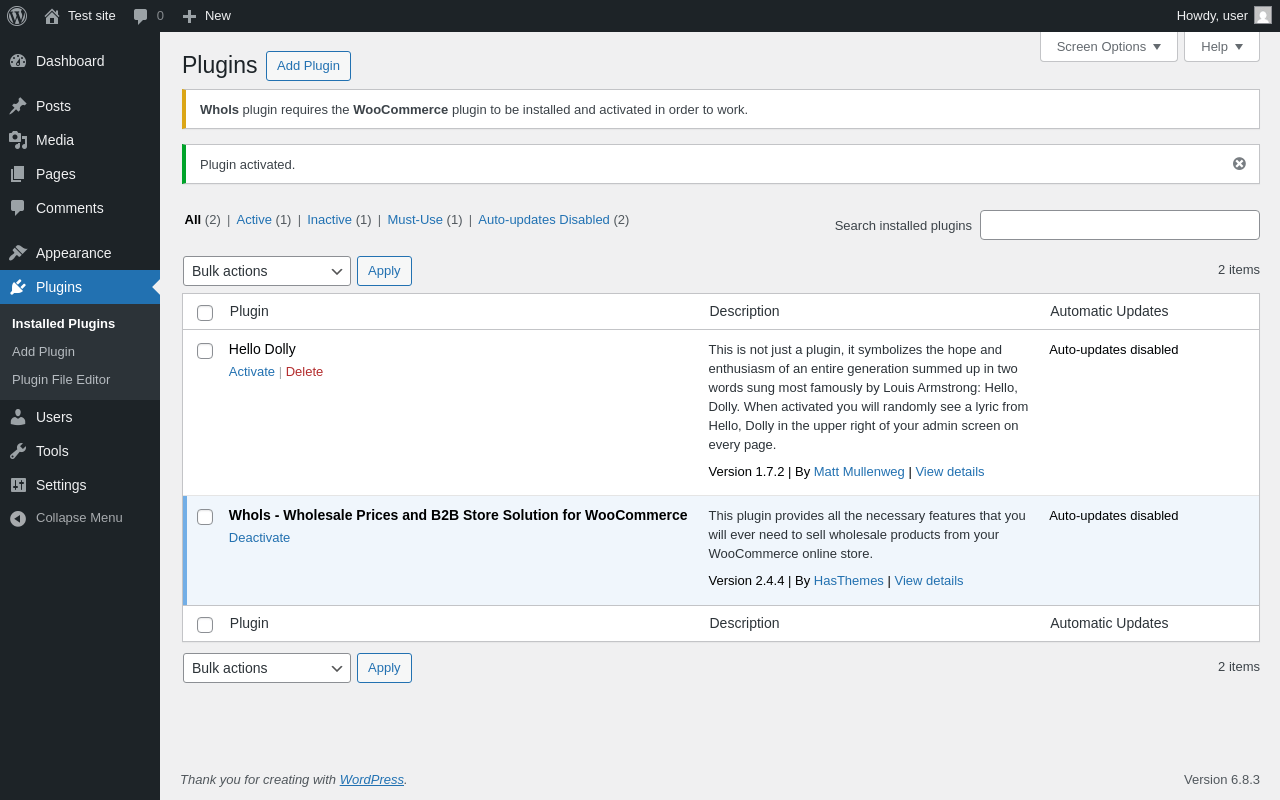Open the top Bulk actions dropdown
The width and height of the screenshot is (1280, 800).
pyautogui.click(x=266, y=271)
